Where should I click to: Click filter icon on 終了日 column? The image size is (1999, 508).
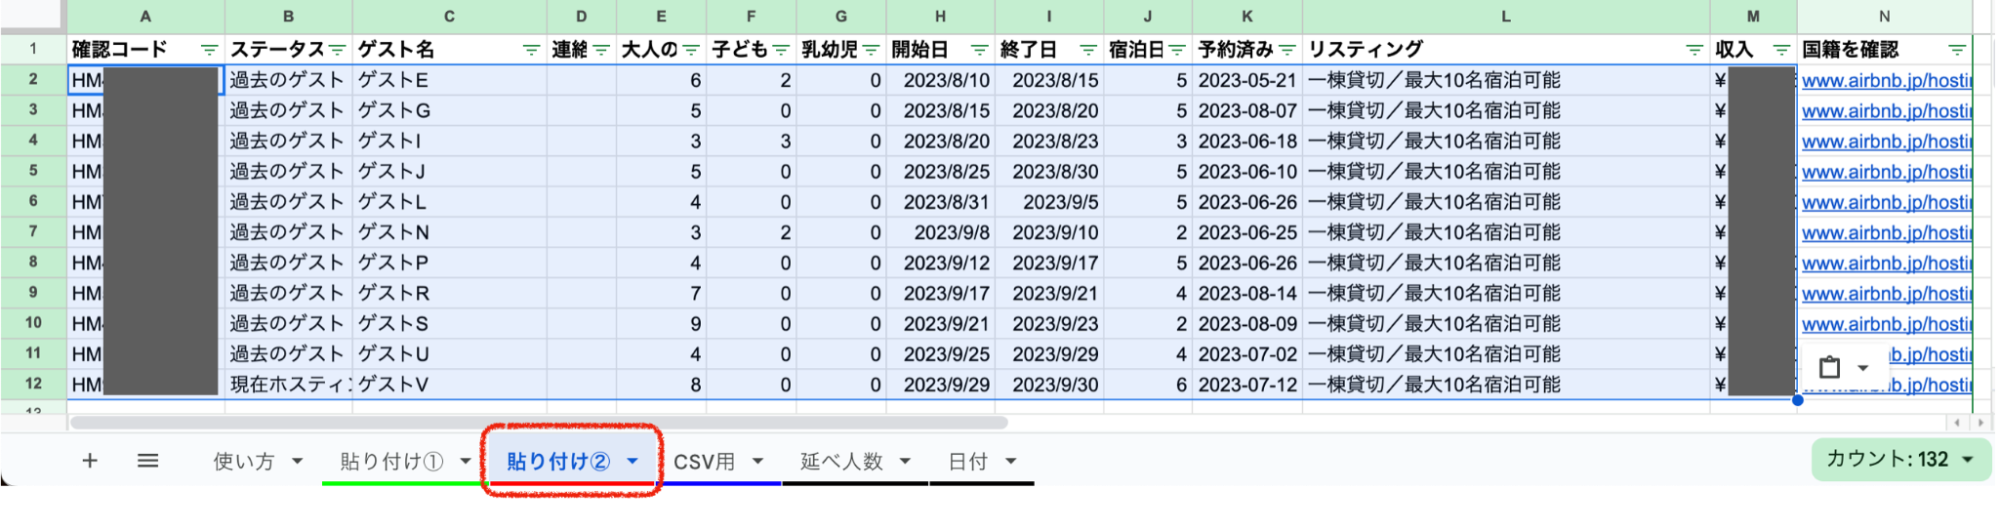tap(1088, 50)
